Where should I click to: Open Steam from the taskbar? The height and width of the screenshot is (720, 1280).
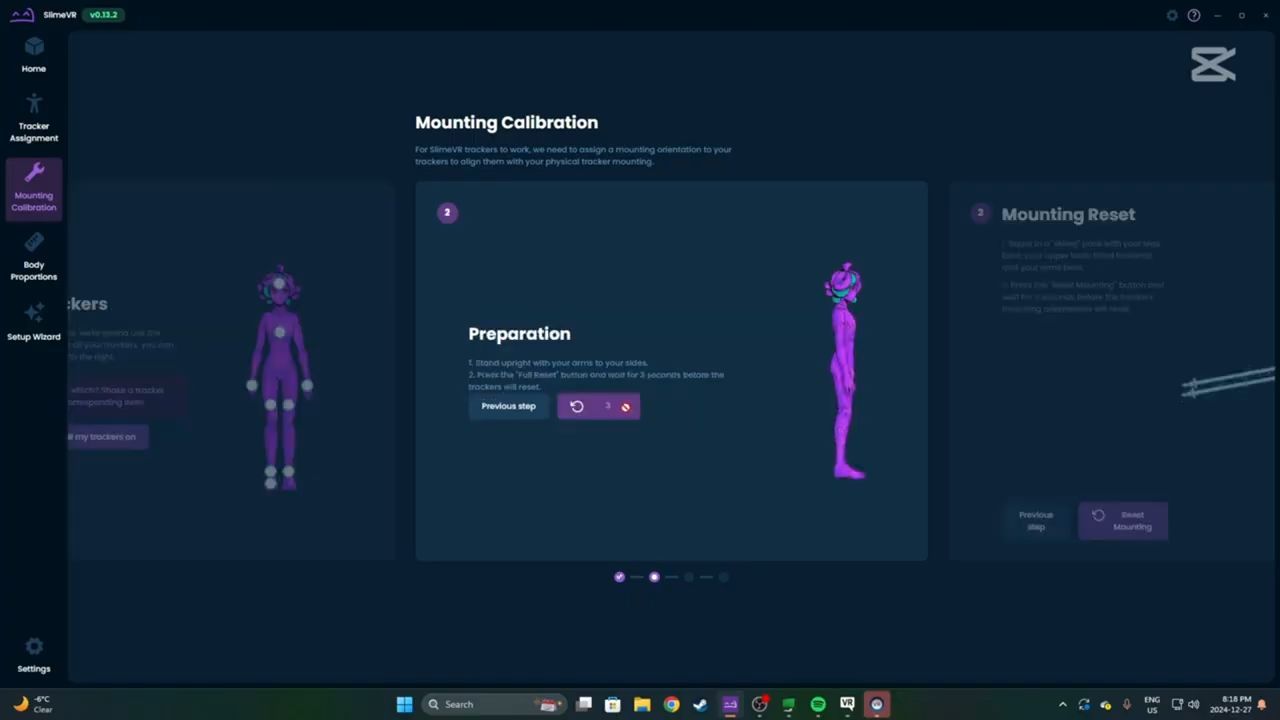tap(700, 705)
